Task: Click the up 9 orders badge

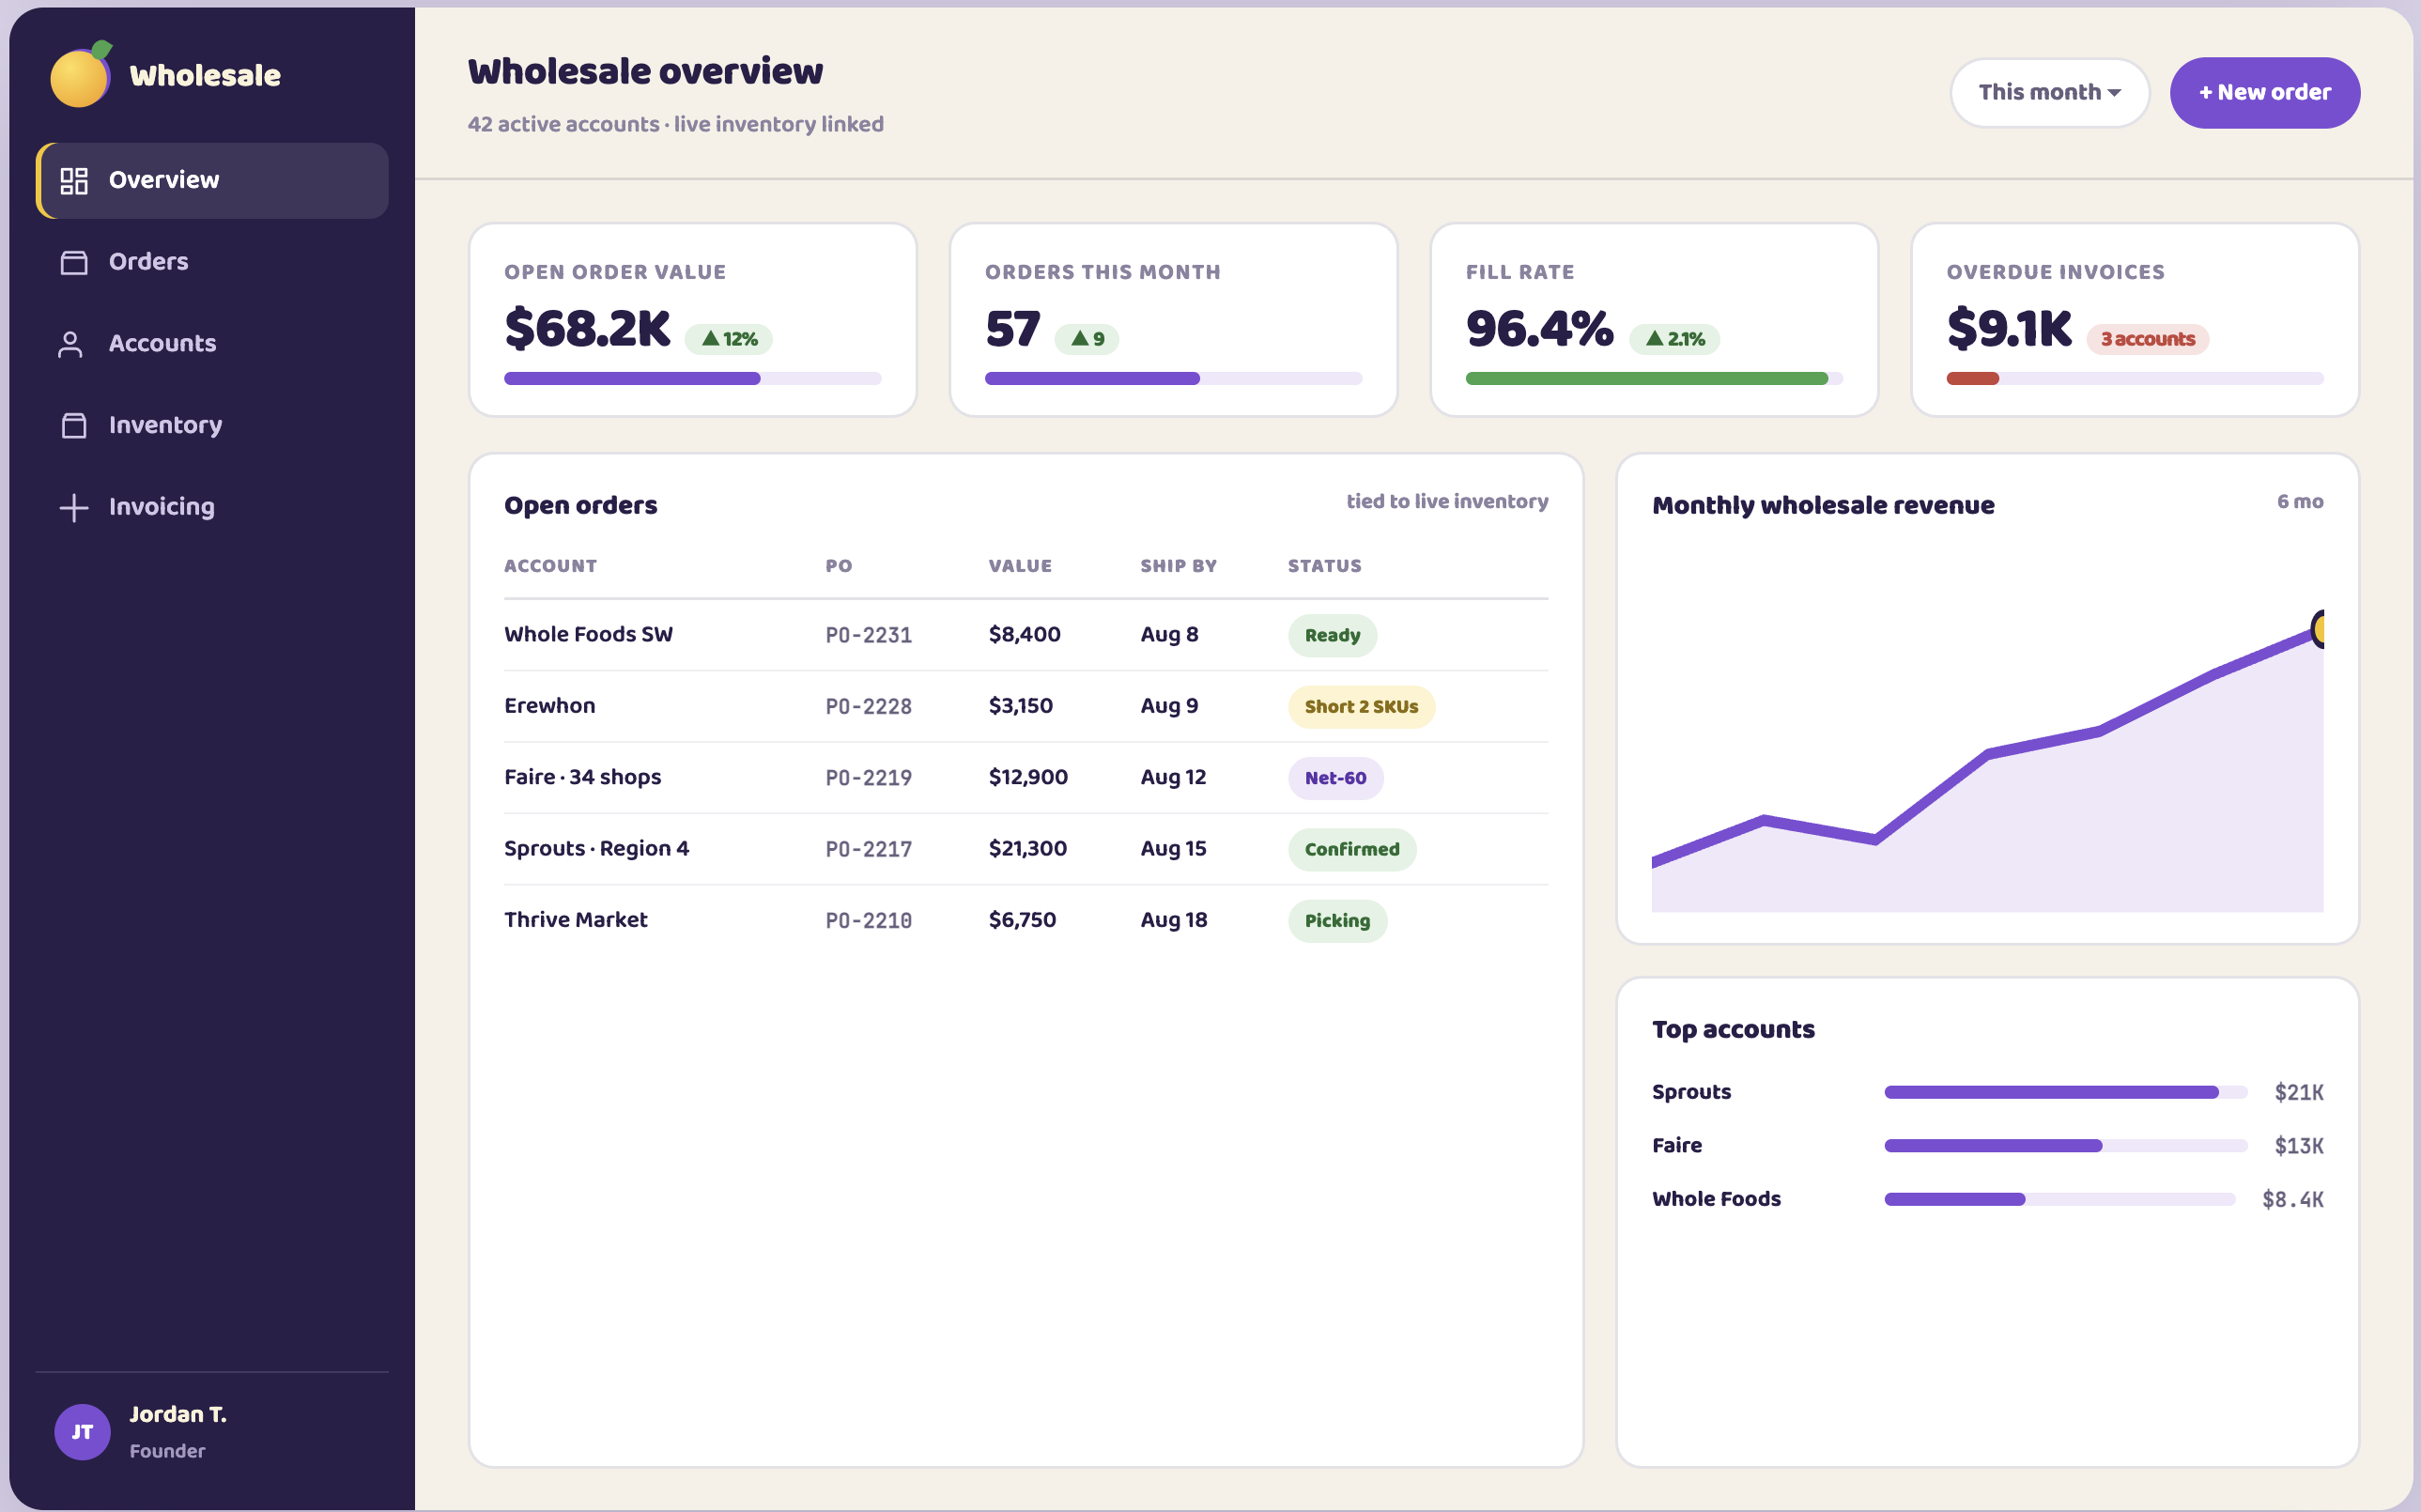Action: coord(1087,339)
